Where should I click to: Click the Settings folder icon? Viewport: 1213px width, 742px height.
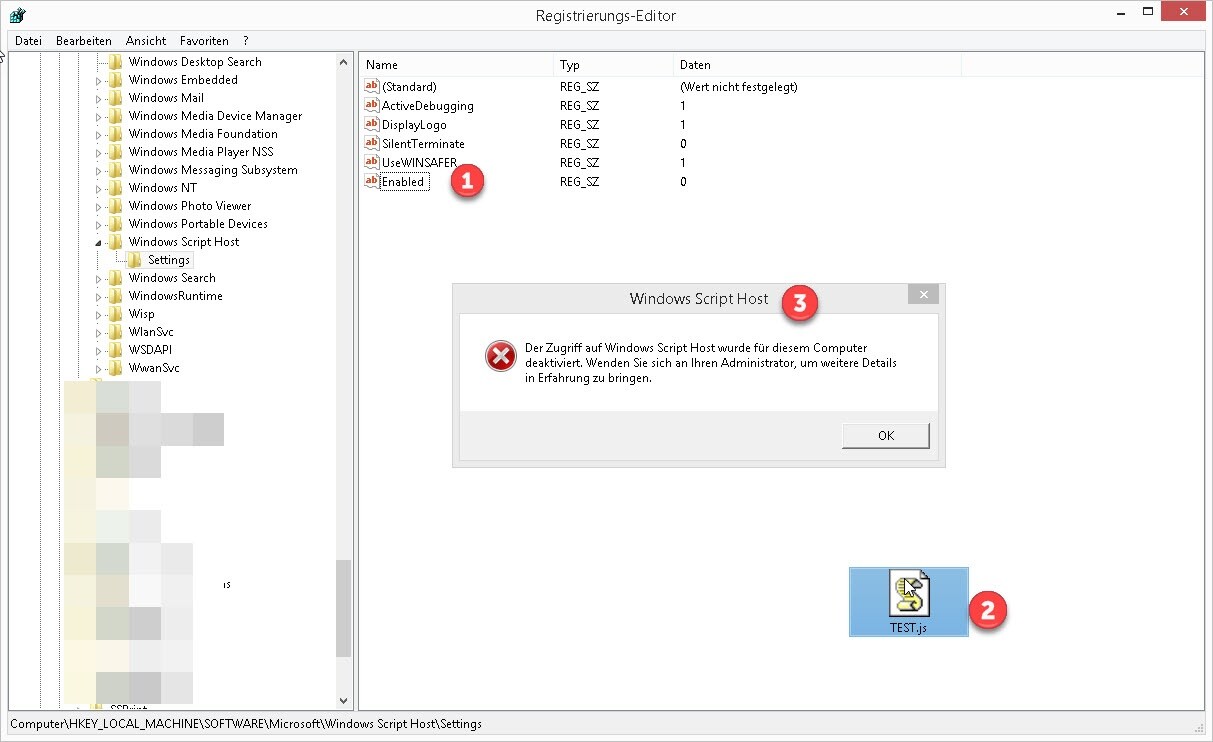pyautogui.click(x=134, y=259)
